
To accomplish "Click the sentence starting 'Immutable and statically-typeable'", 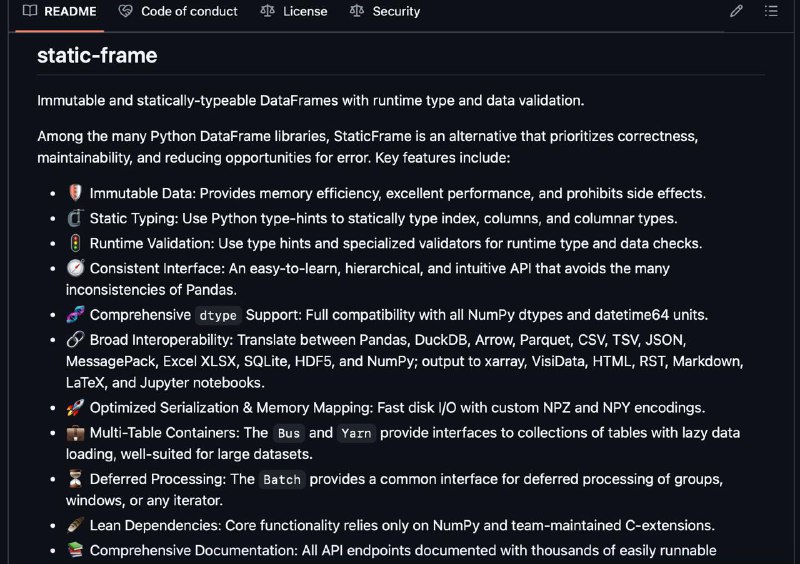I will click(x=311, y=101).
